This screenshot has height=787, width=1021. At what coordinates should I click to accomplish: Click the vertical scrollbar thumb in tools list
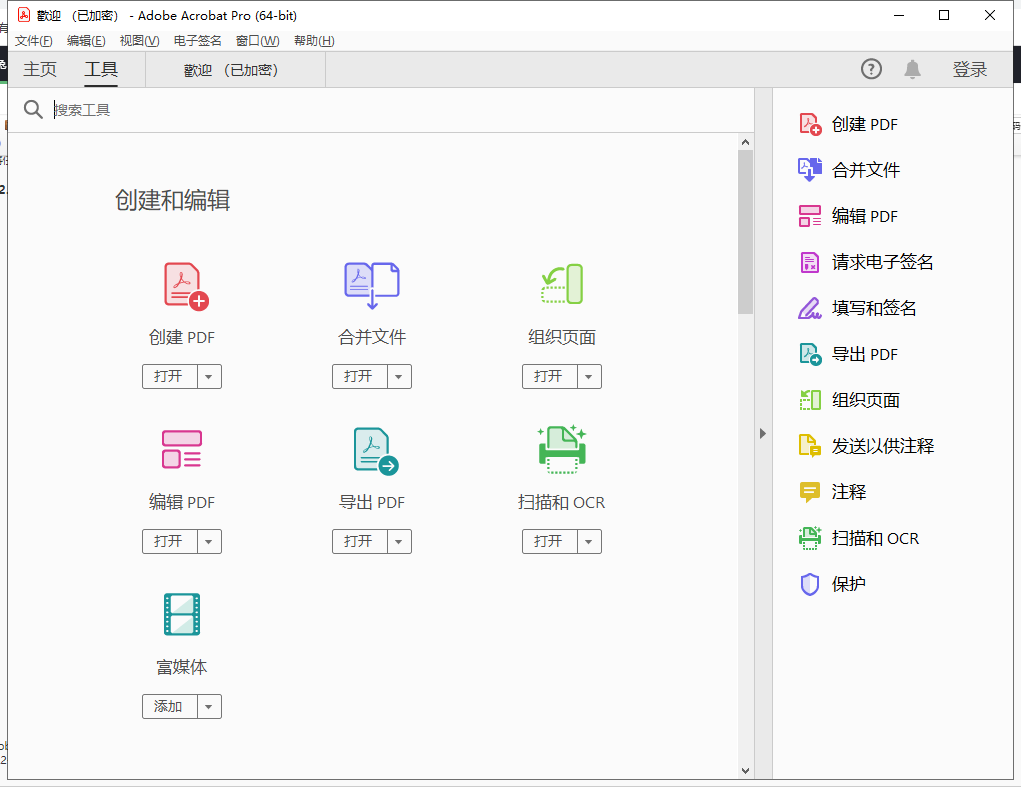click(x=746, y=232)
